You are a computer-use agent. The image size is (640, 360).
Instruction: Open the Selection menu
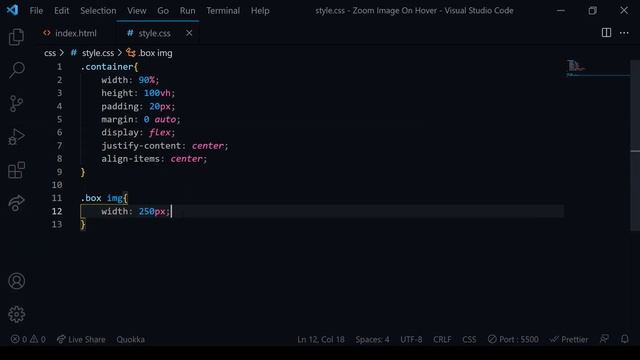[98, 11]
